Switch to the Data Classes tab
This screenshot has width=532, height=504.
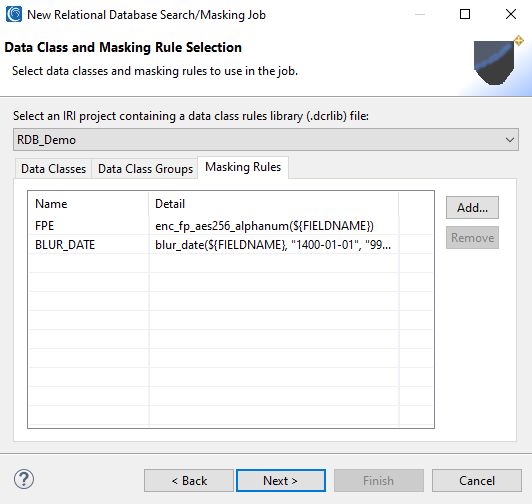click(53, 169)
